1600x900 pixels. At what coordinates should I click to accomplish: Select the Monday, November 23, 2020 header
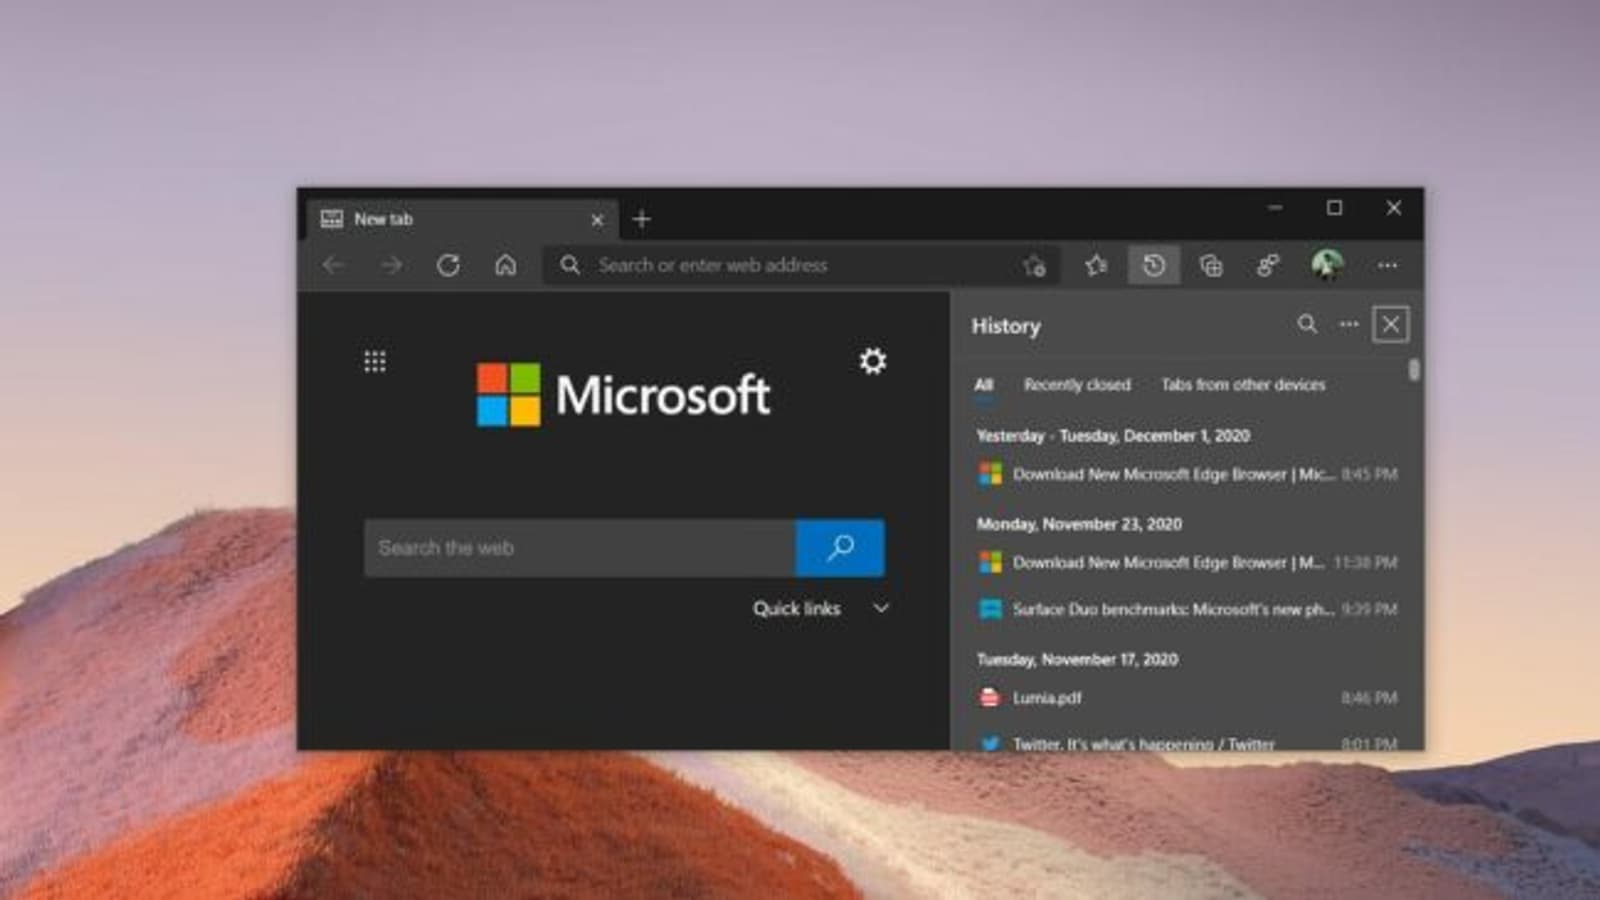pyautogui.click(x=1079, y=524)
